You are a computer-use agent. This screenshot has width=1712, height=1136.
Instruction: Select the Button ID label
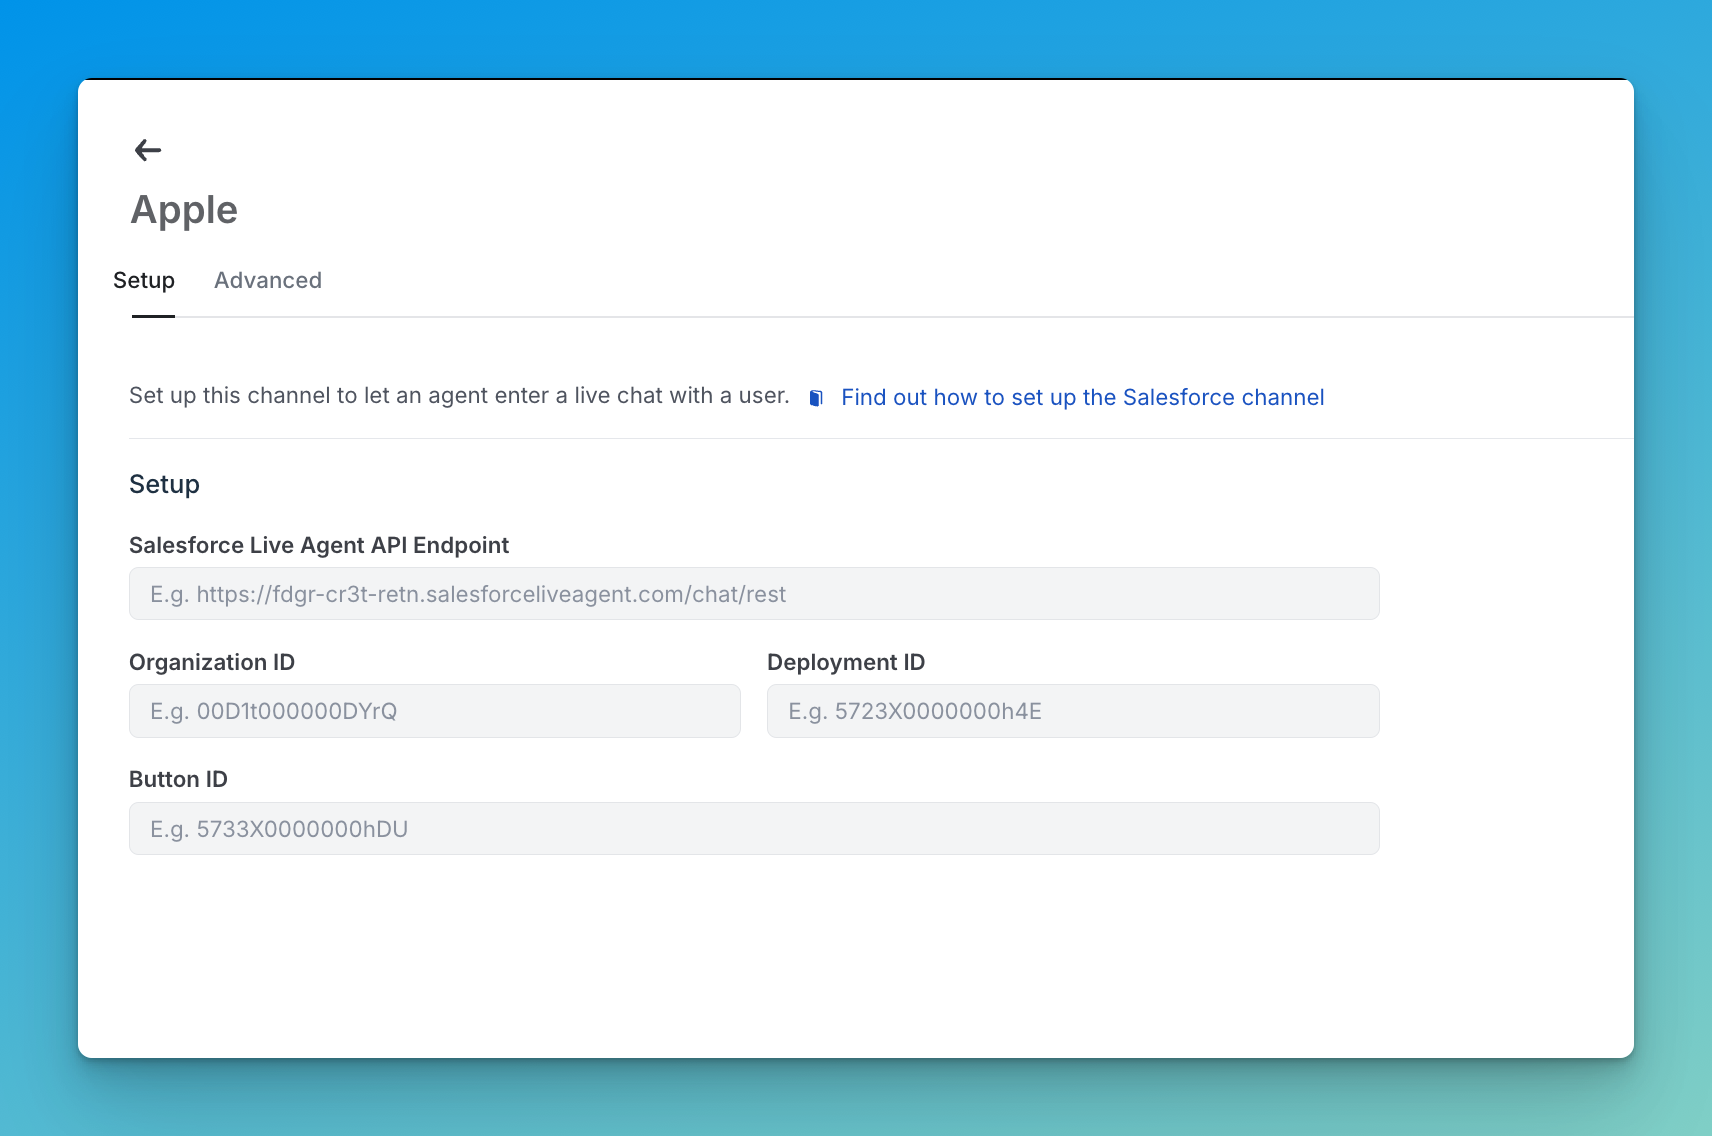(178, 779)
